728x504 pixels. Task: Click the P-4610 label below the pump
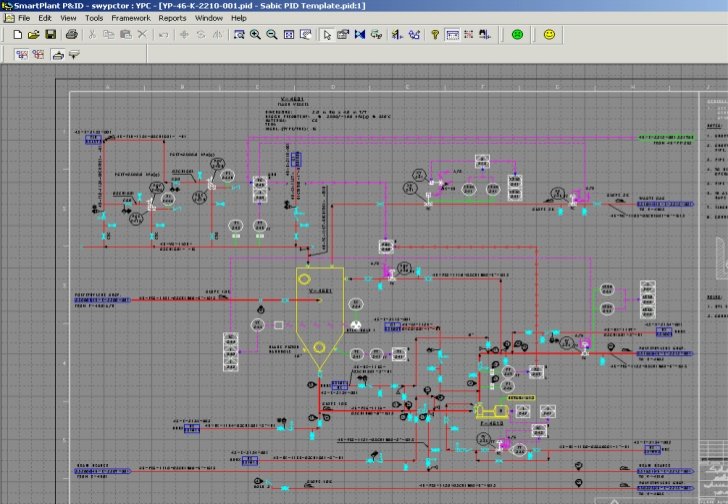(x=492, y=423)
